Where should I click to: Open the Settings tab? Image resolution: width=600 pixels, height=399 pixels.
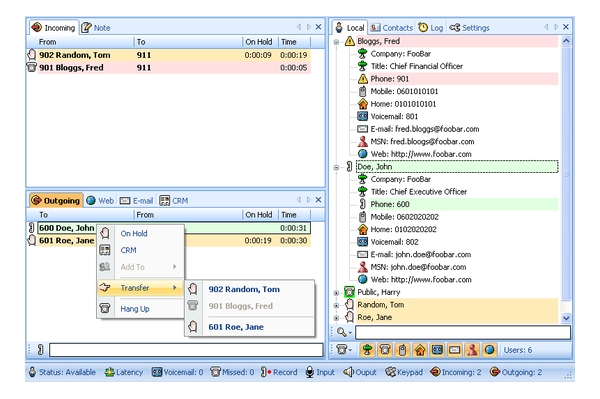tap(469, 28)
